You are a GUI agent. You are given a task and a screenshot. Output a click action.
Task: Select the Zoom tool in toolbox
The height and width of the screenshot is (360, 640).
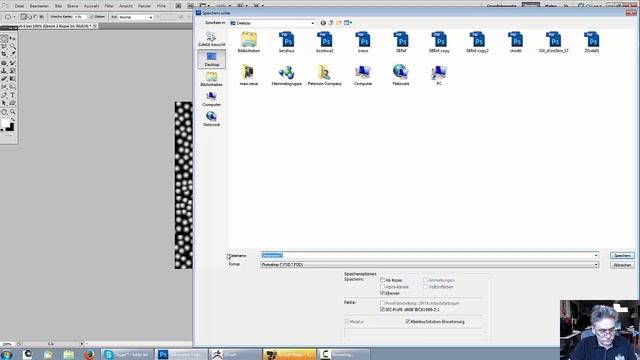tap(13, 112)
